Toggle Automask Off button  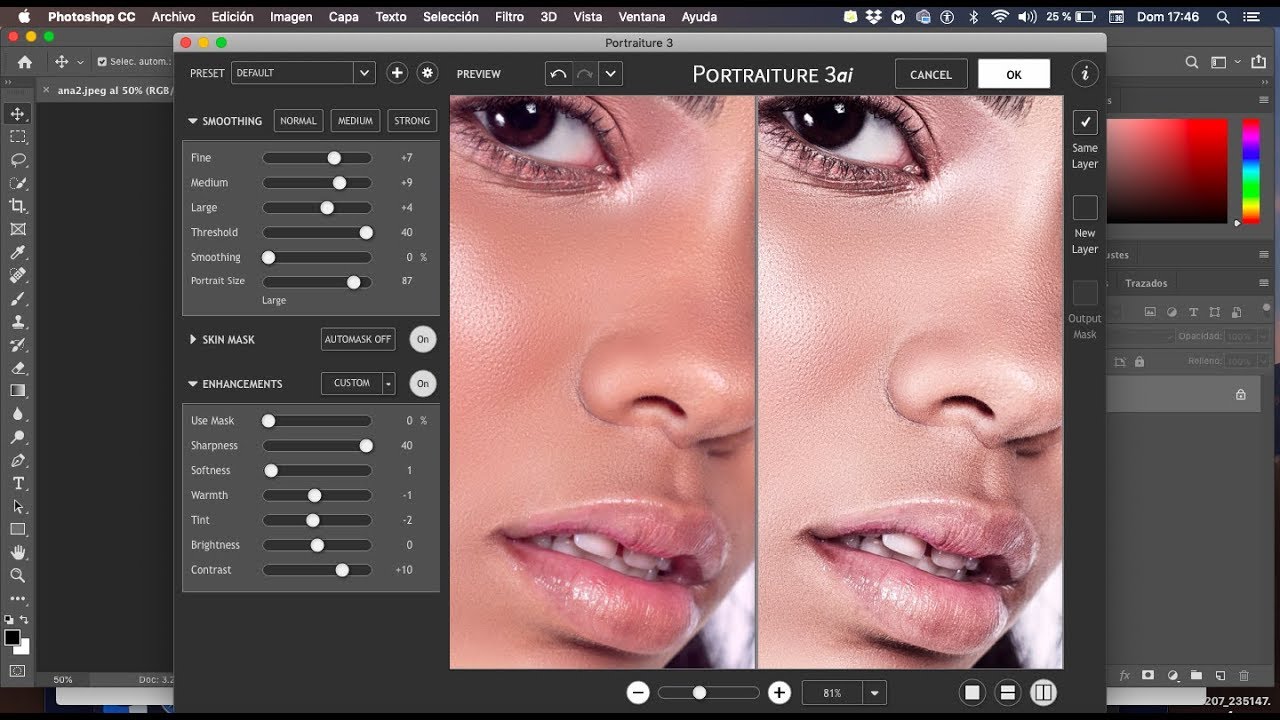click(x=358, y=339)
